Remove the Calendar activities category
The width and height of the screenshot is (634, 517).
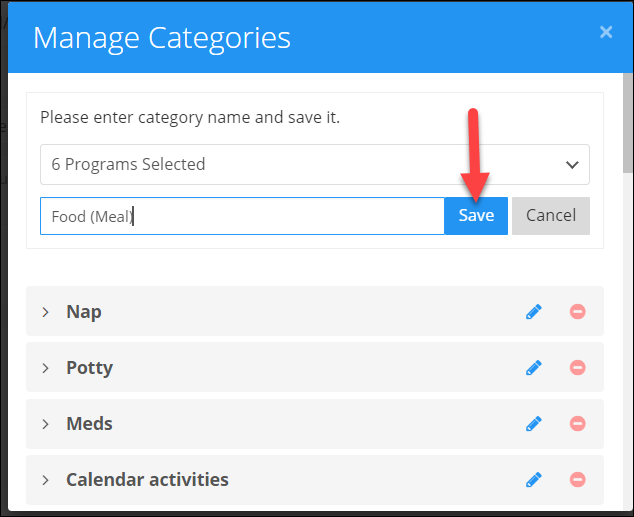click(577, 480)
